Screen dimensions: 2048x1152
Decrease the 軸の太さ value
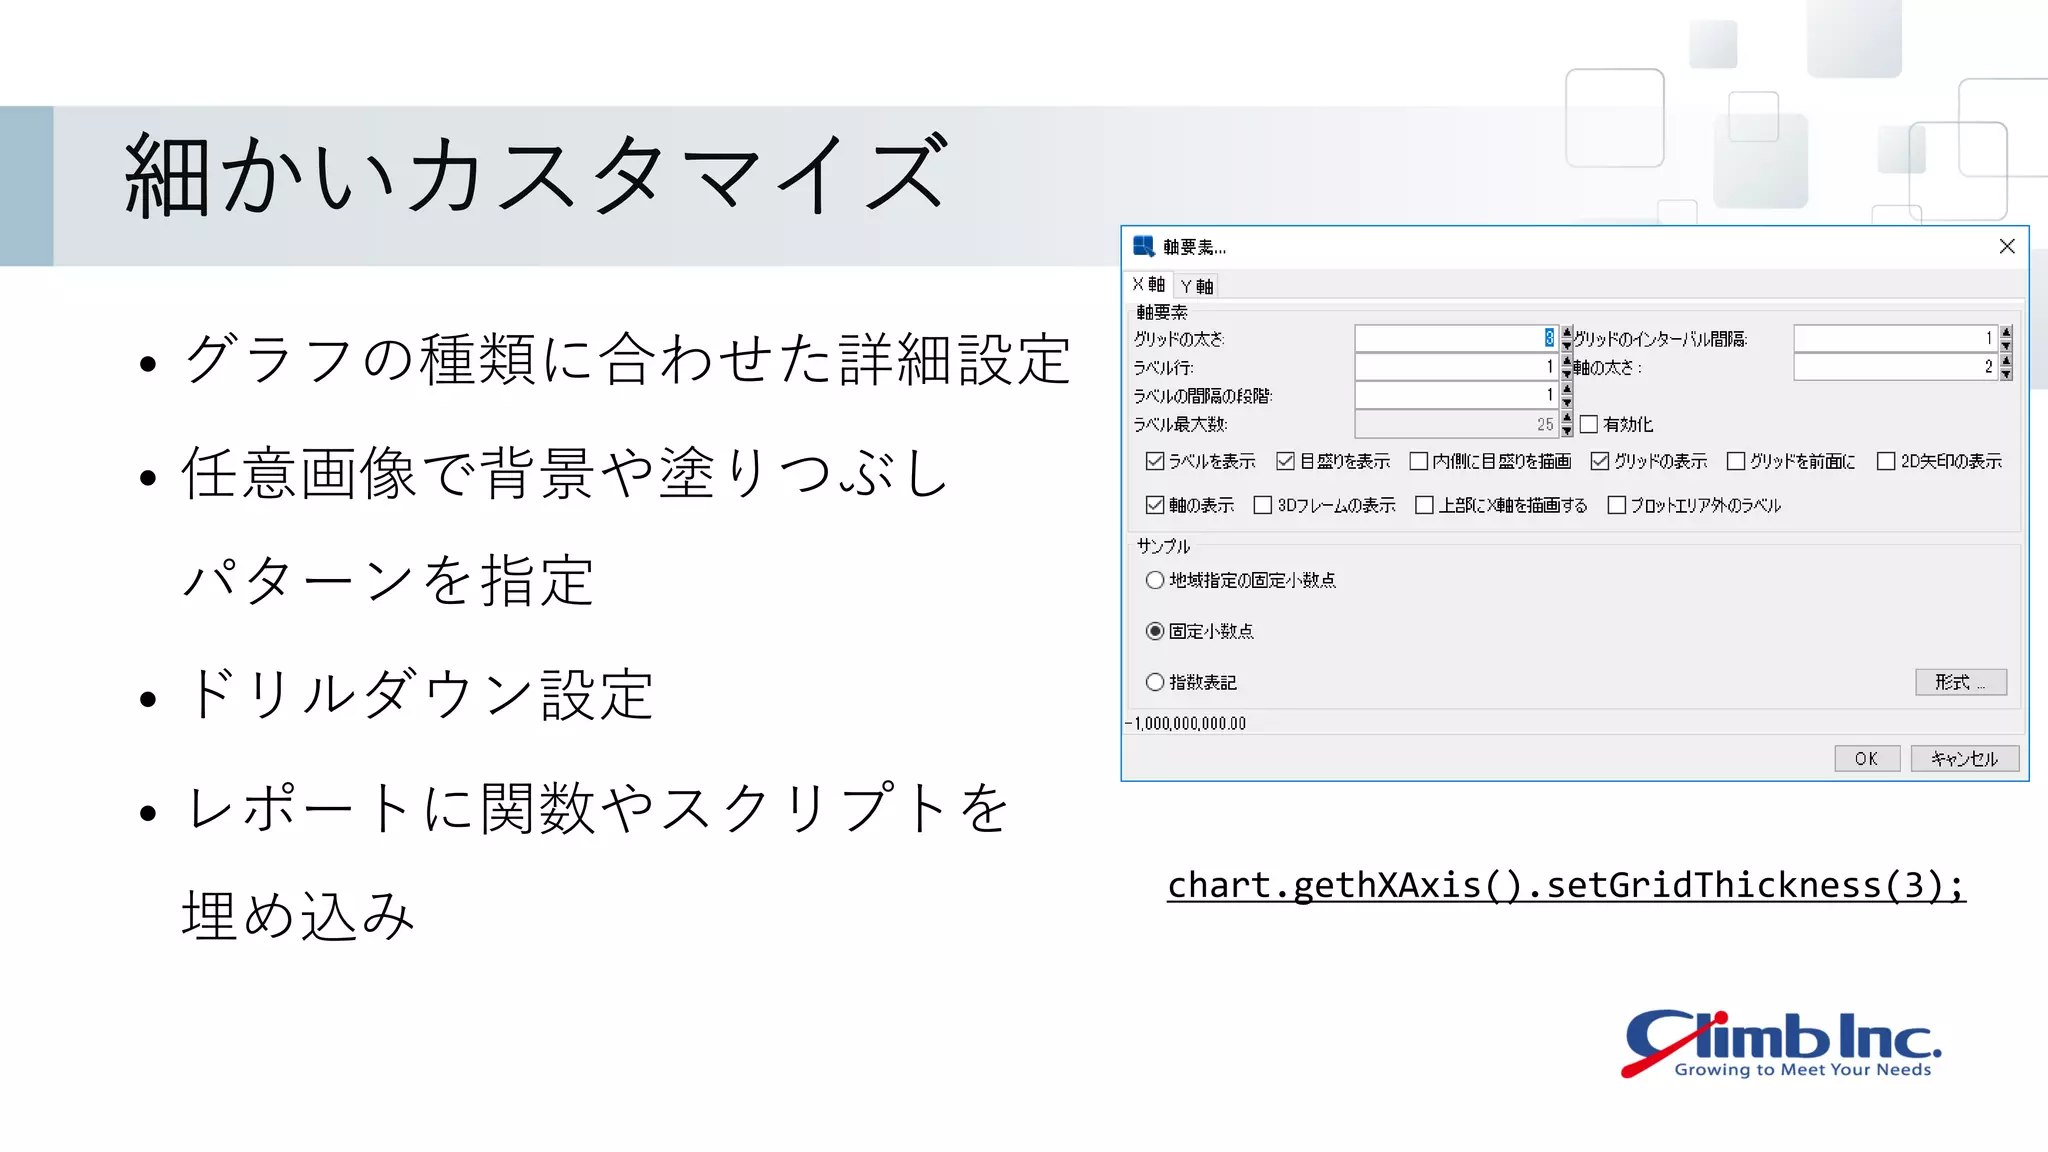tap(2006, 374)
